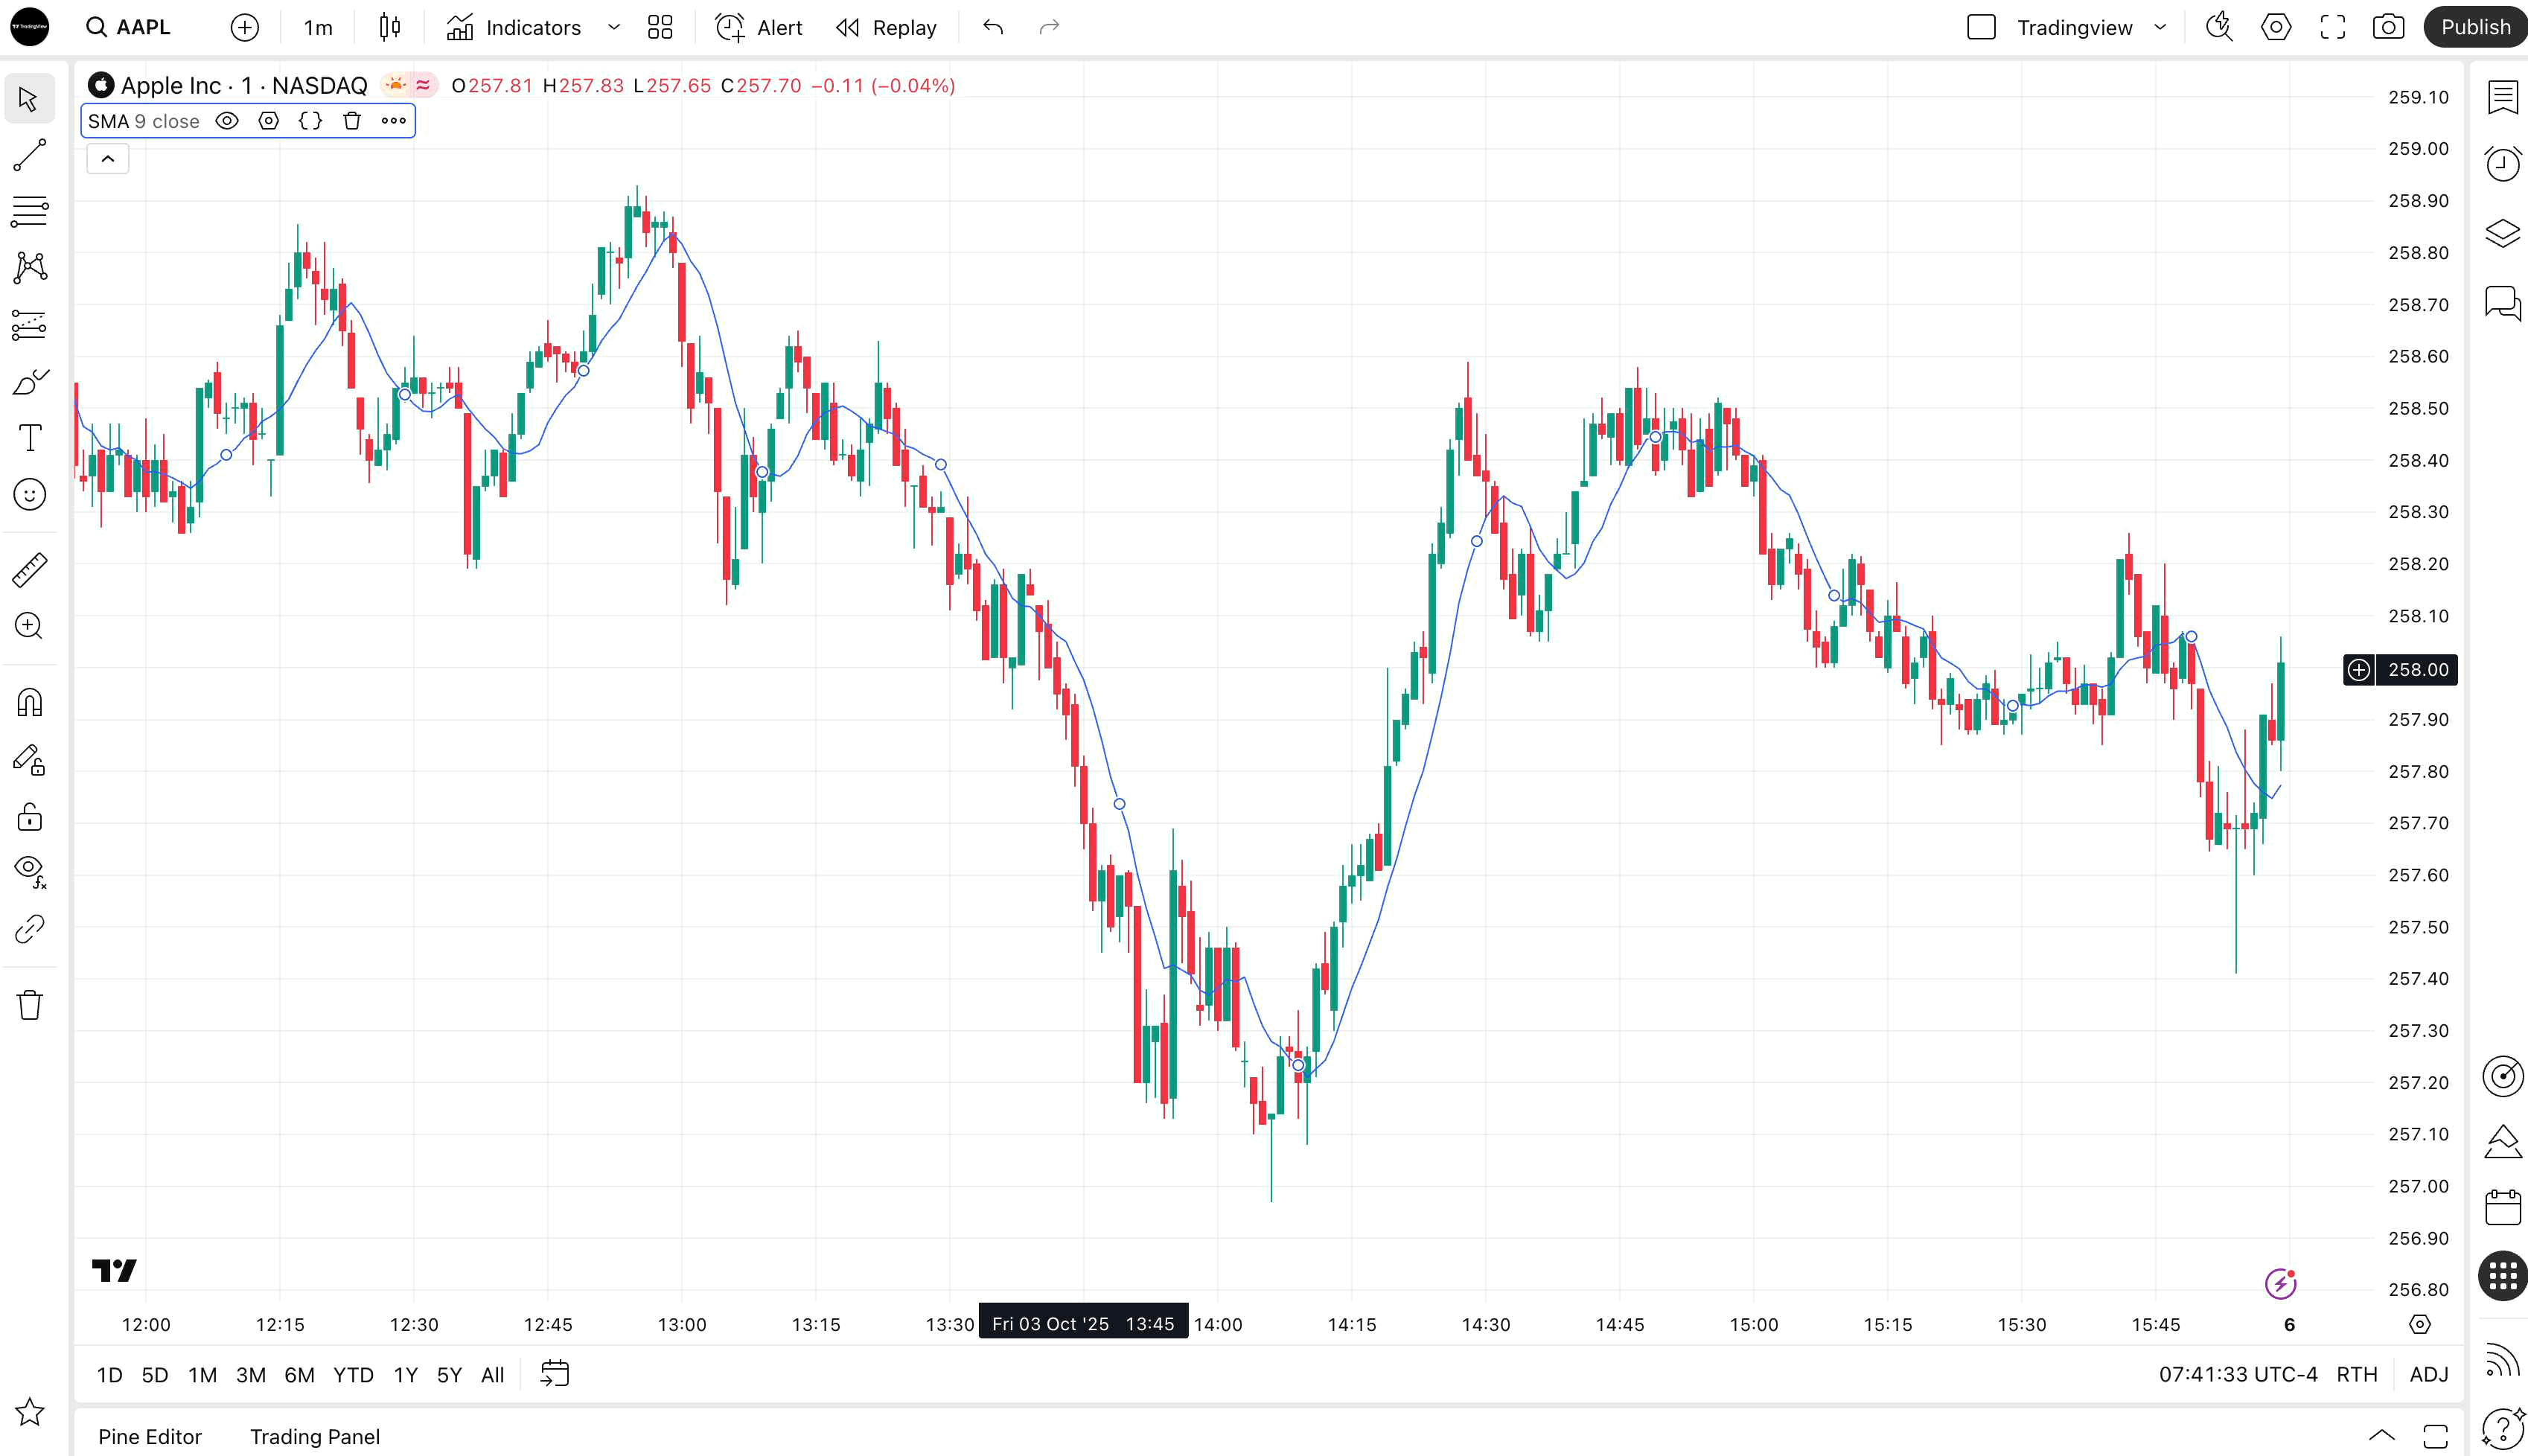
Task: Check the box beside the Tradingview layout
Action: 1980,27
